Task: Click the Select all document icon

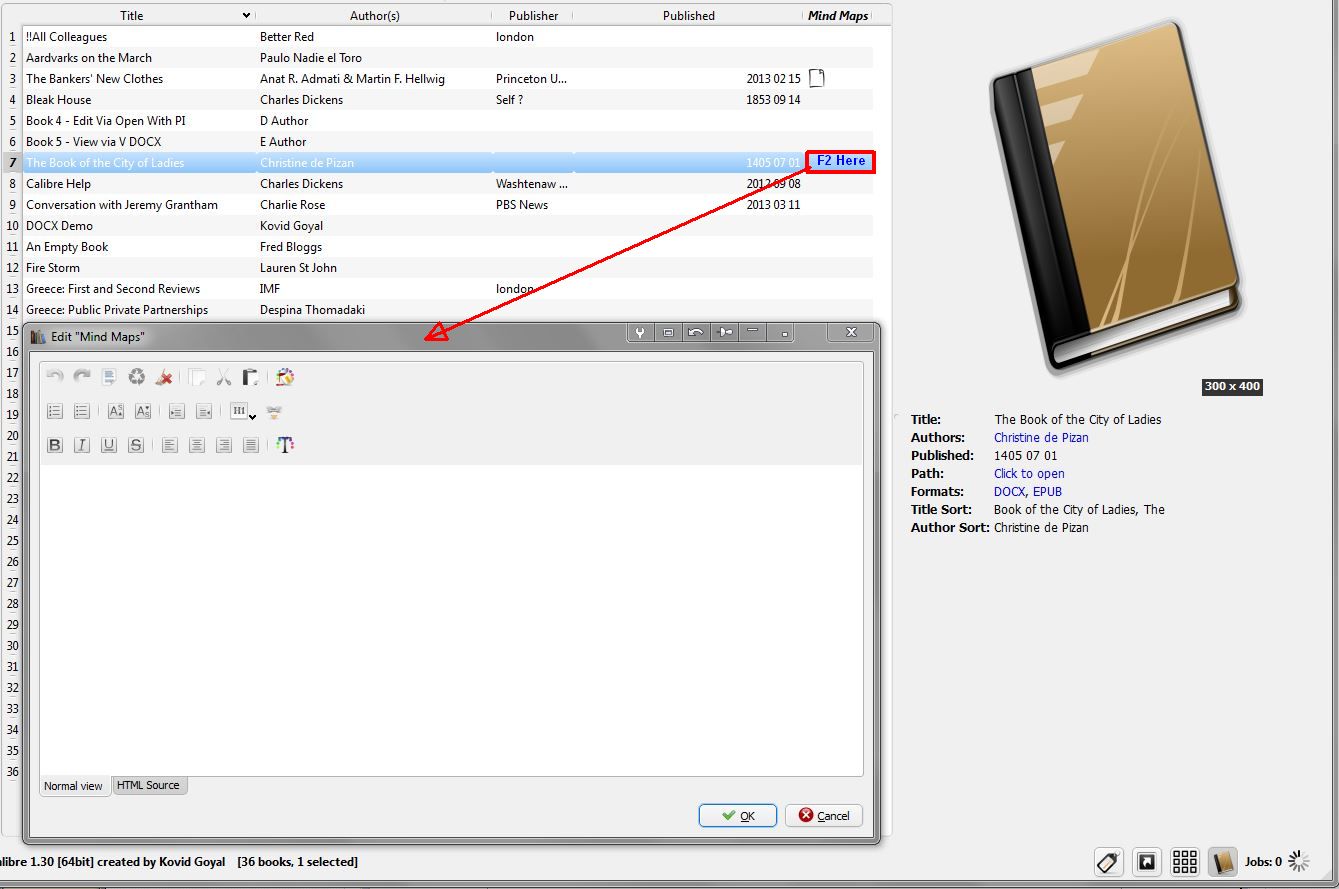Action: (109, 377)
